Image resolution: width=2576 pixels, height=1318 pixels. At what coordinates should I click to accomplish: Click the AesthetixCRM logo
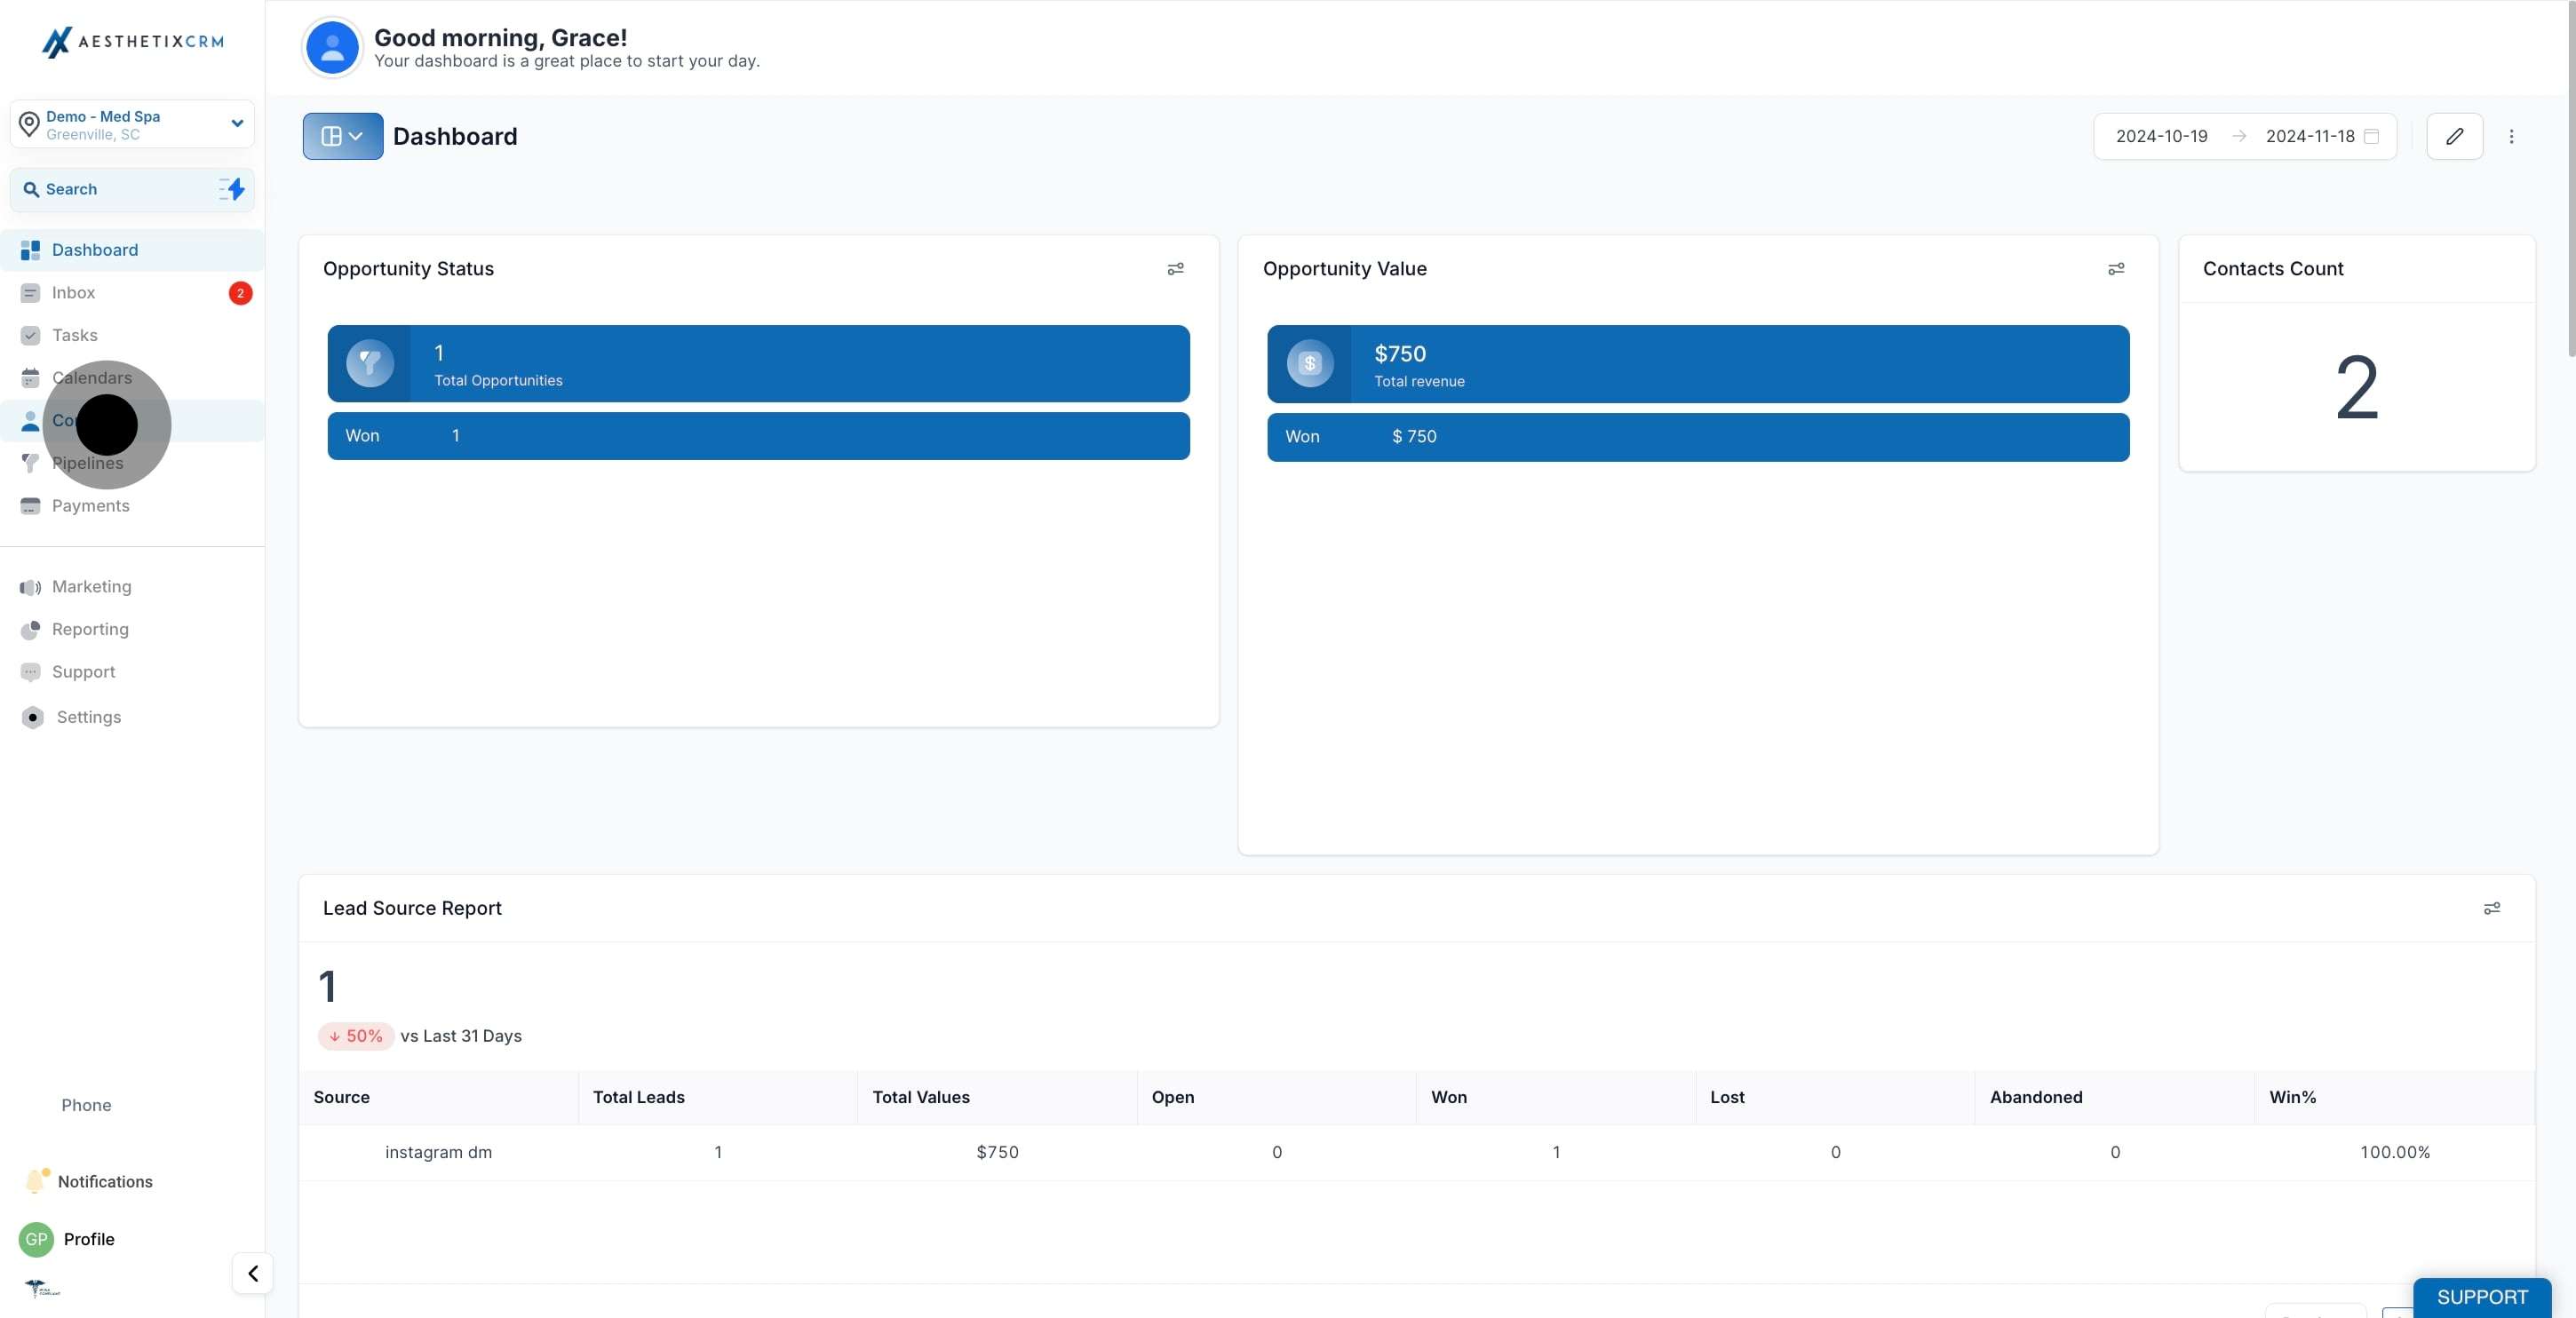[132, 42]
